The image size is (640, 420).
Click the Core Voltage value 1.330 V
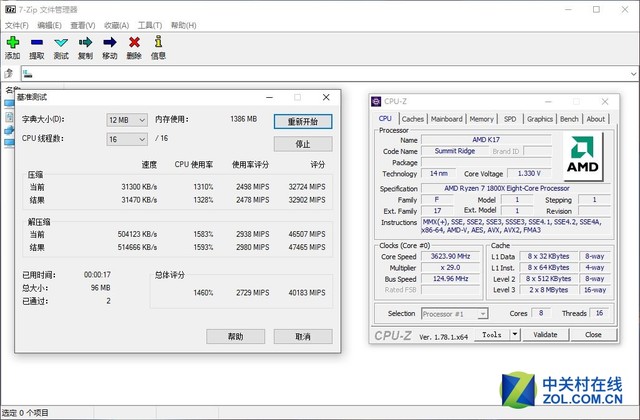(x=529, y=173)
